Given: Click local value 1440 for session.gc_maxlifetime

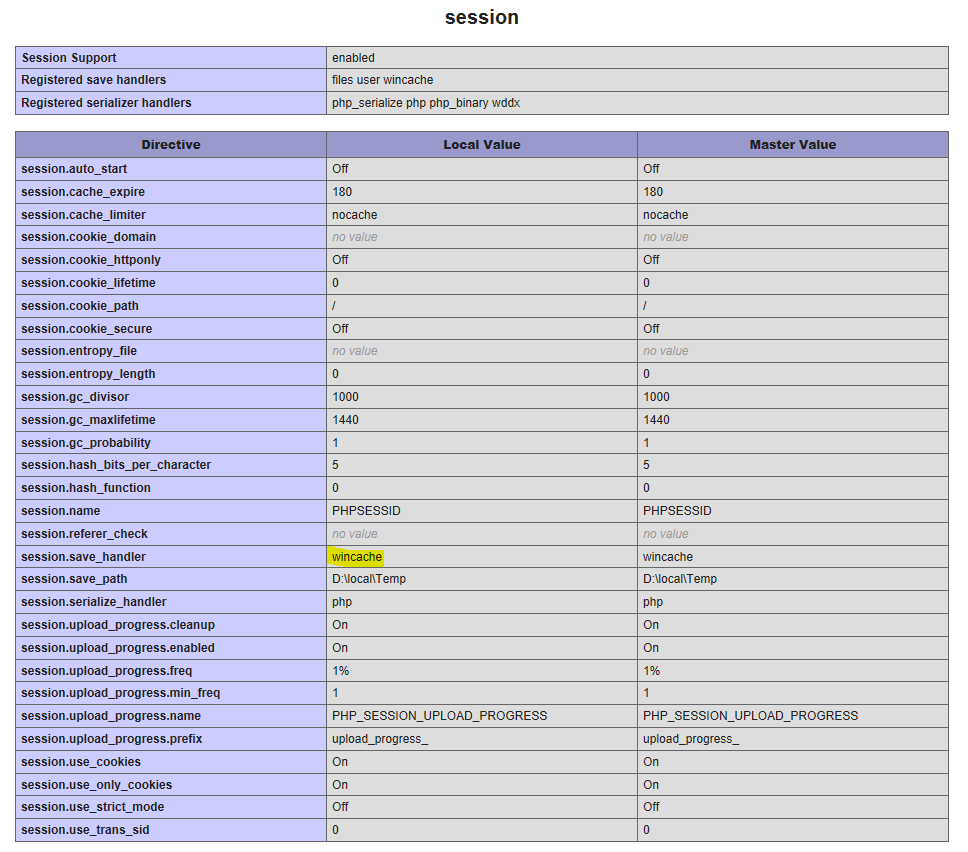Looking at the screenshot, I should (345, 420).
